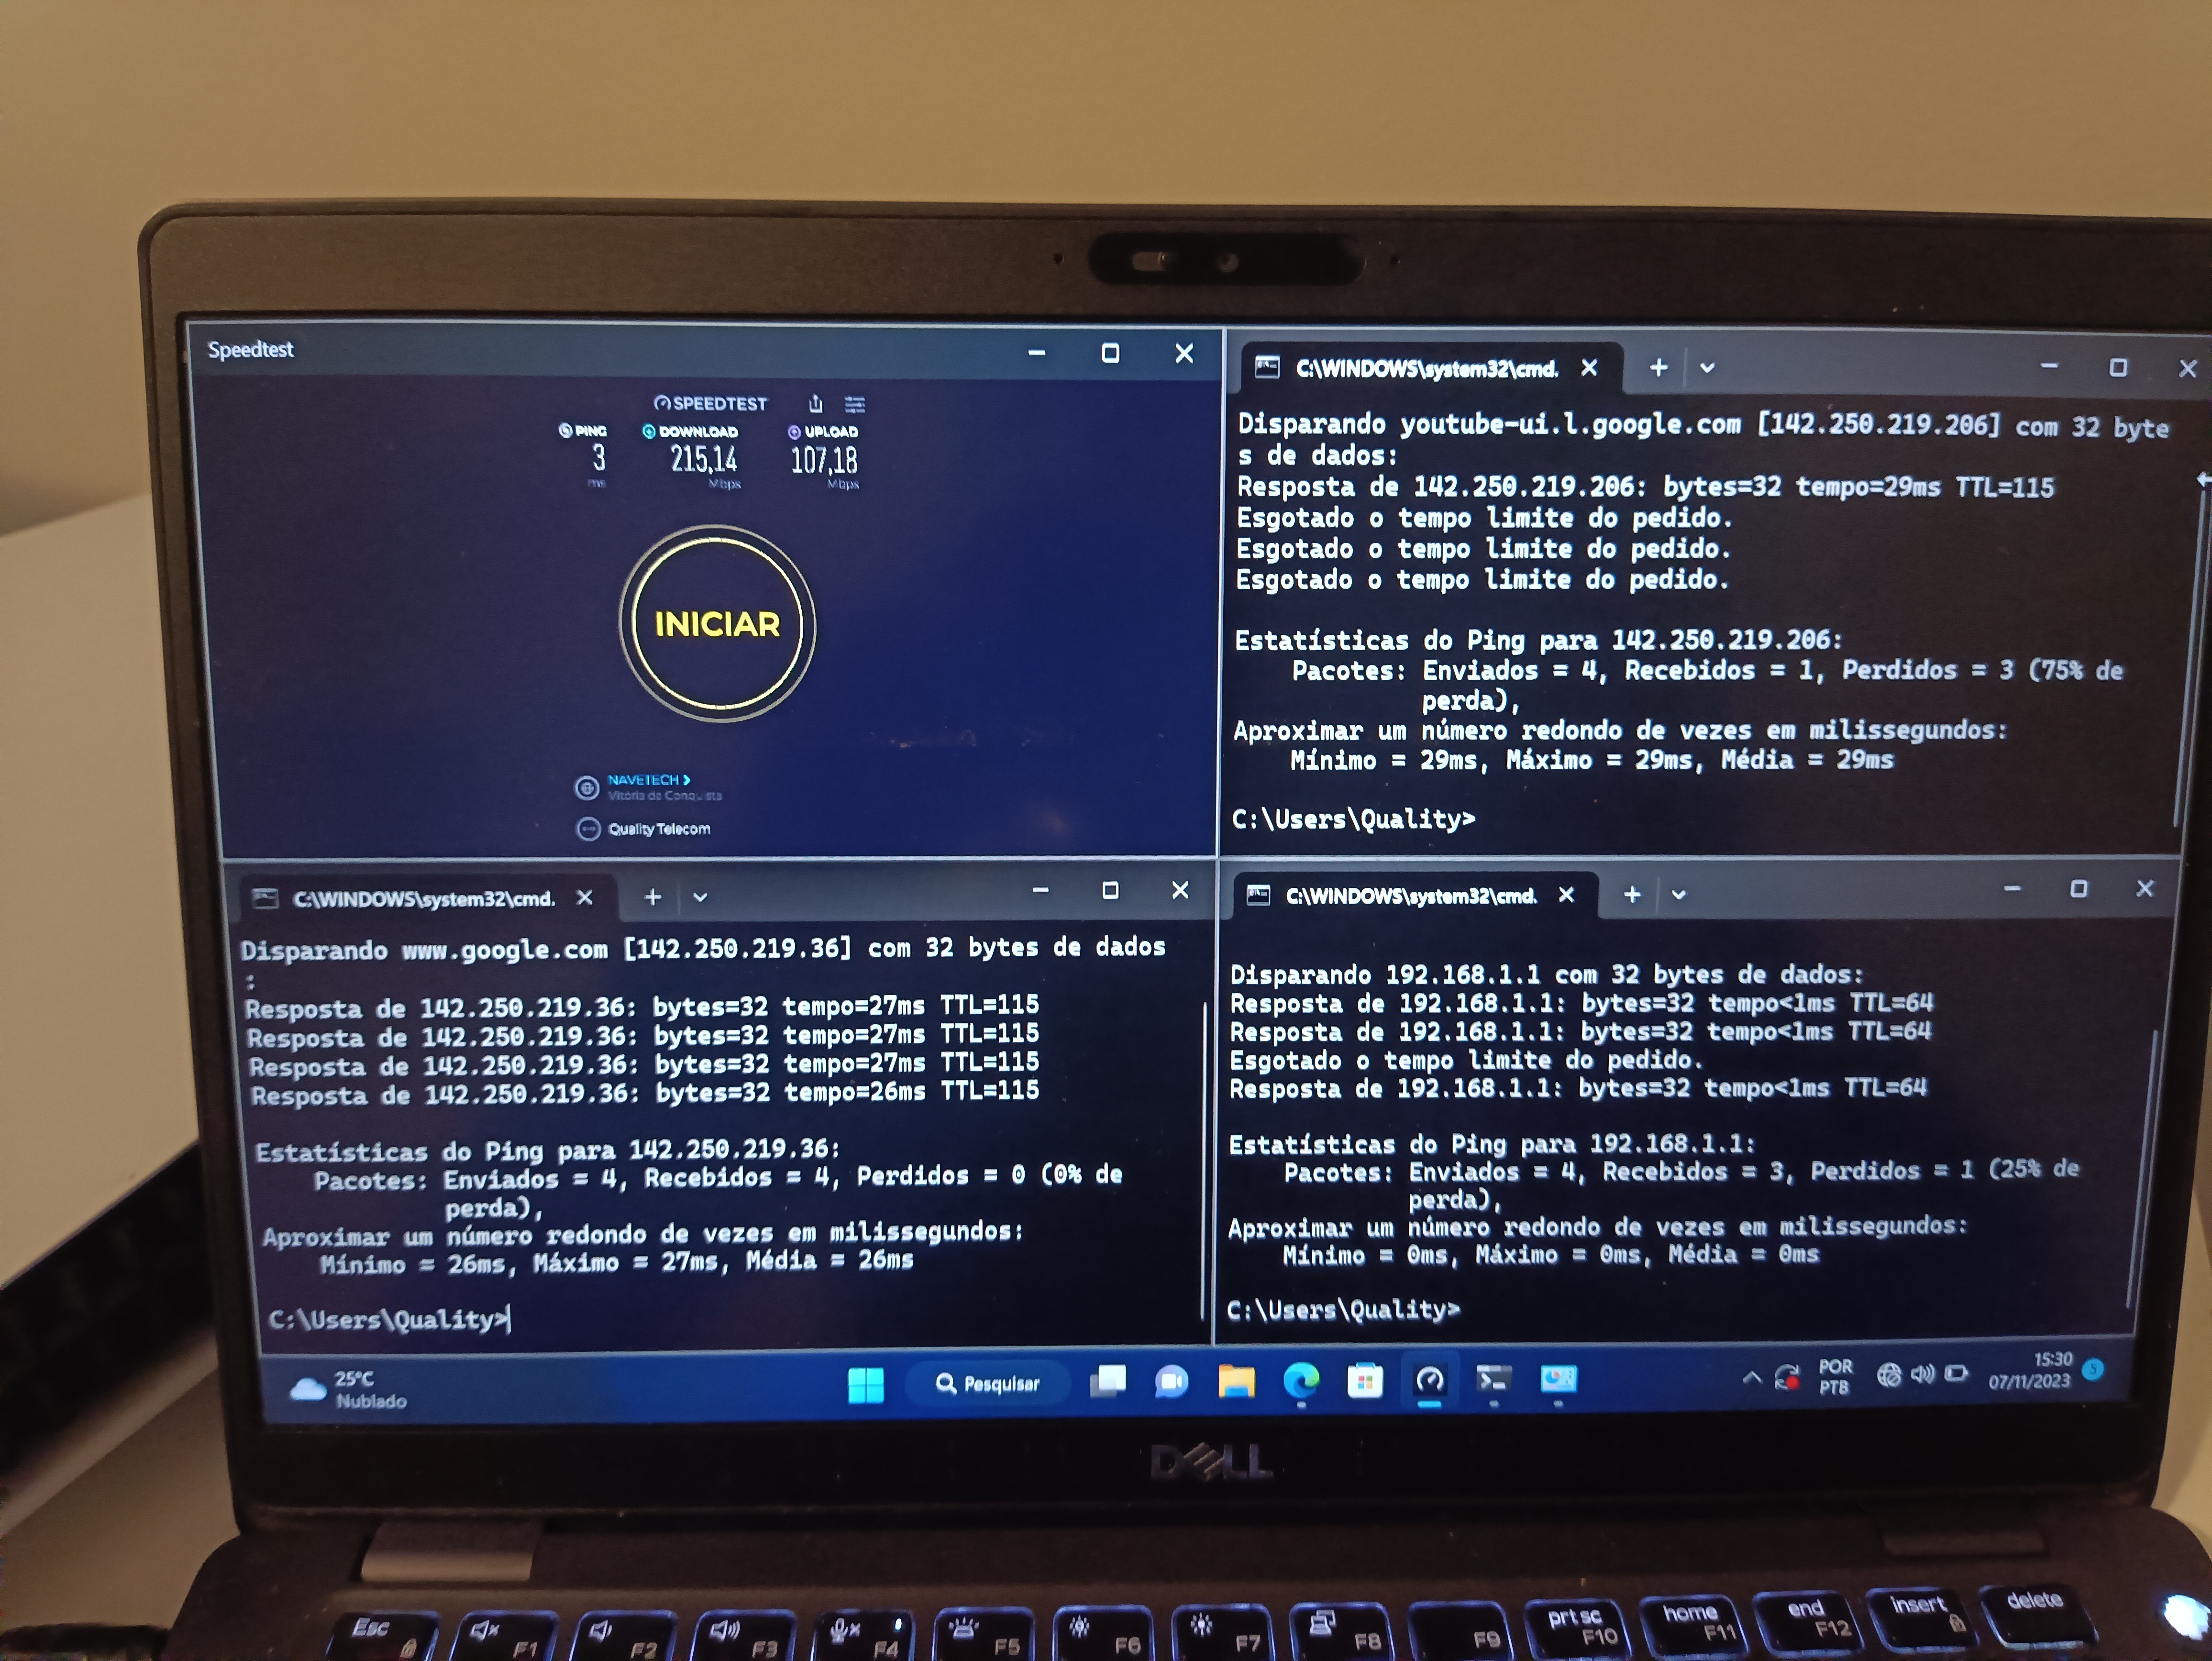Add a new tab in the youtube ping terminal
Viewport: 2212px width, 1661px height.
[1658, 368]
